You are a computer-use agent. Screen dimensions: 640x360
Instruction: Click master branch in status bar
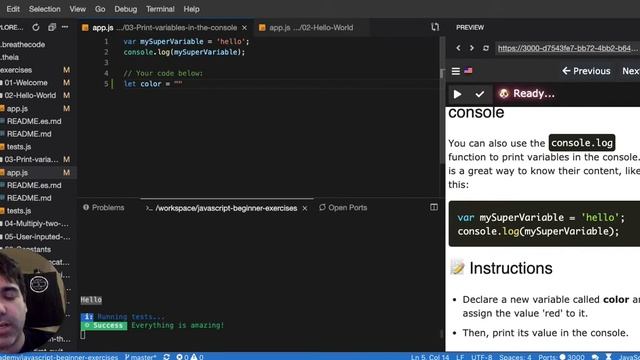point(140,357)
